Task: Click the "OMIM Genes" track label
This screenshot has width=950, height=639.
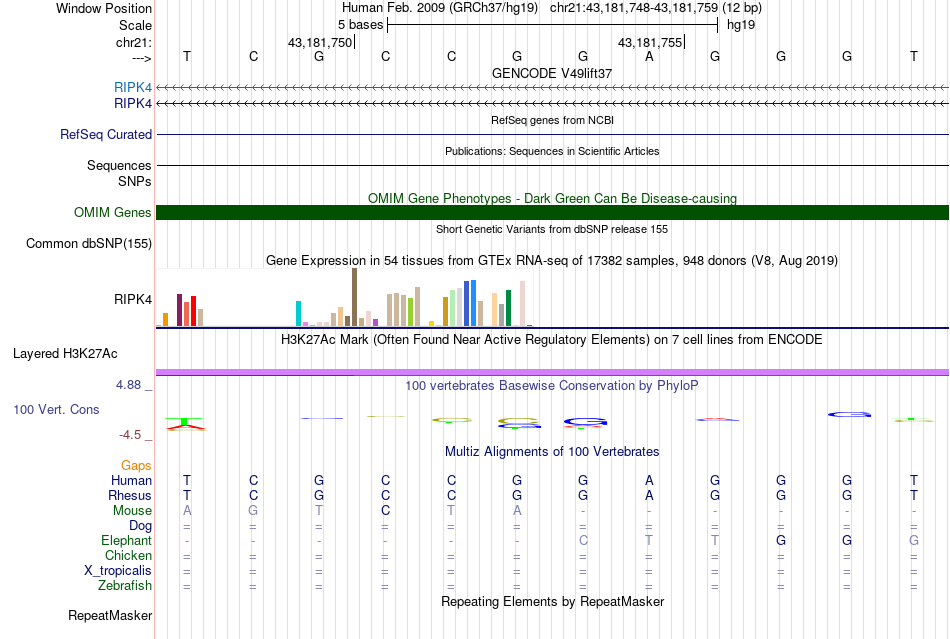Action: pyautogui.click(x=112, y=213)
